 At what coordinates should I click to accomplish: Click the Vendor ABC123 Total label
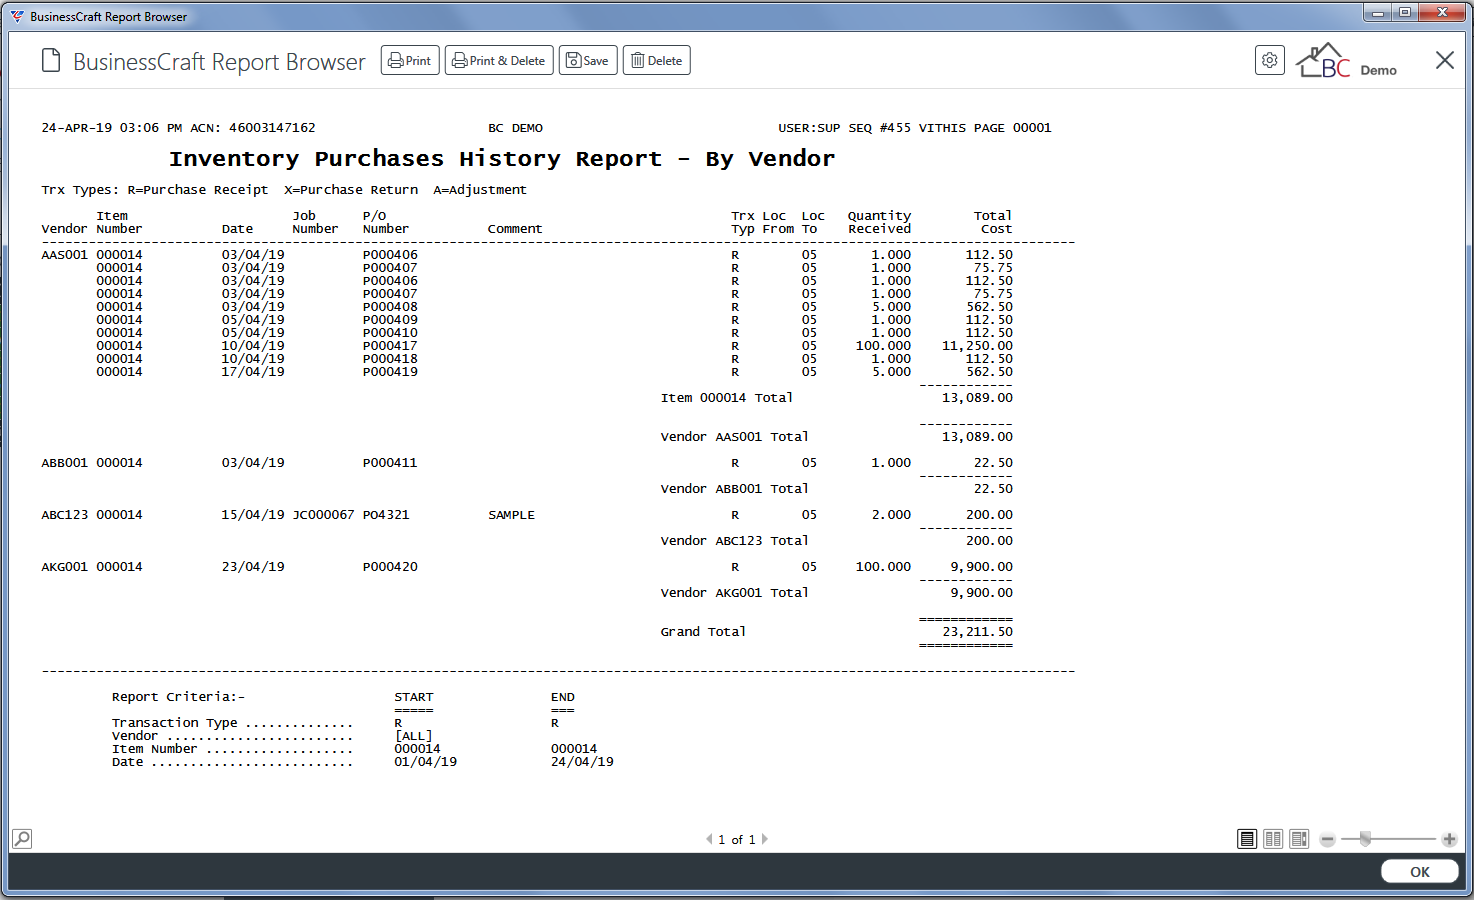tap(735, 541)
